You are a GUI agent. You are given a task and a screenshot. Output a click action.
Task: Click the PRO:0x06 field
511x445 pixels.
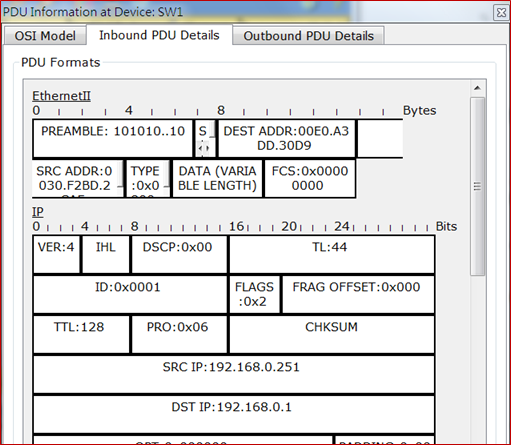(x=179, y=334)
